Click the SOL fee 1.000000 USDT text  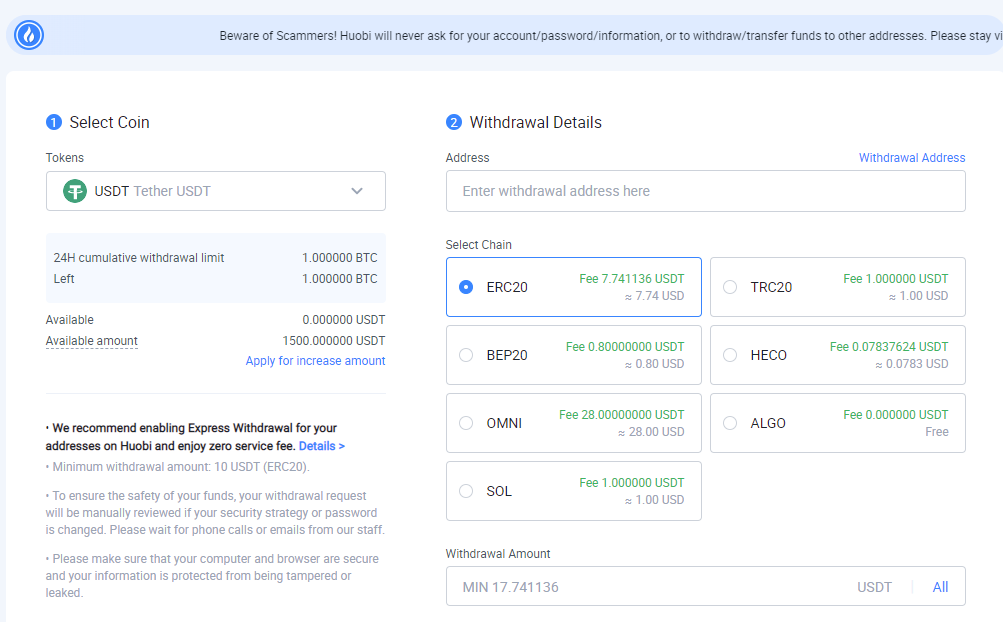[x=631, y=482]
